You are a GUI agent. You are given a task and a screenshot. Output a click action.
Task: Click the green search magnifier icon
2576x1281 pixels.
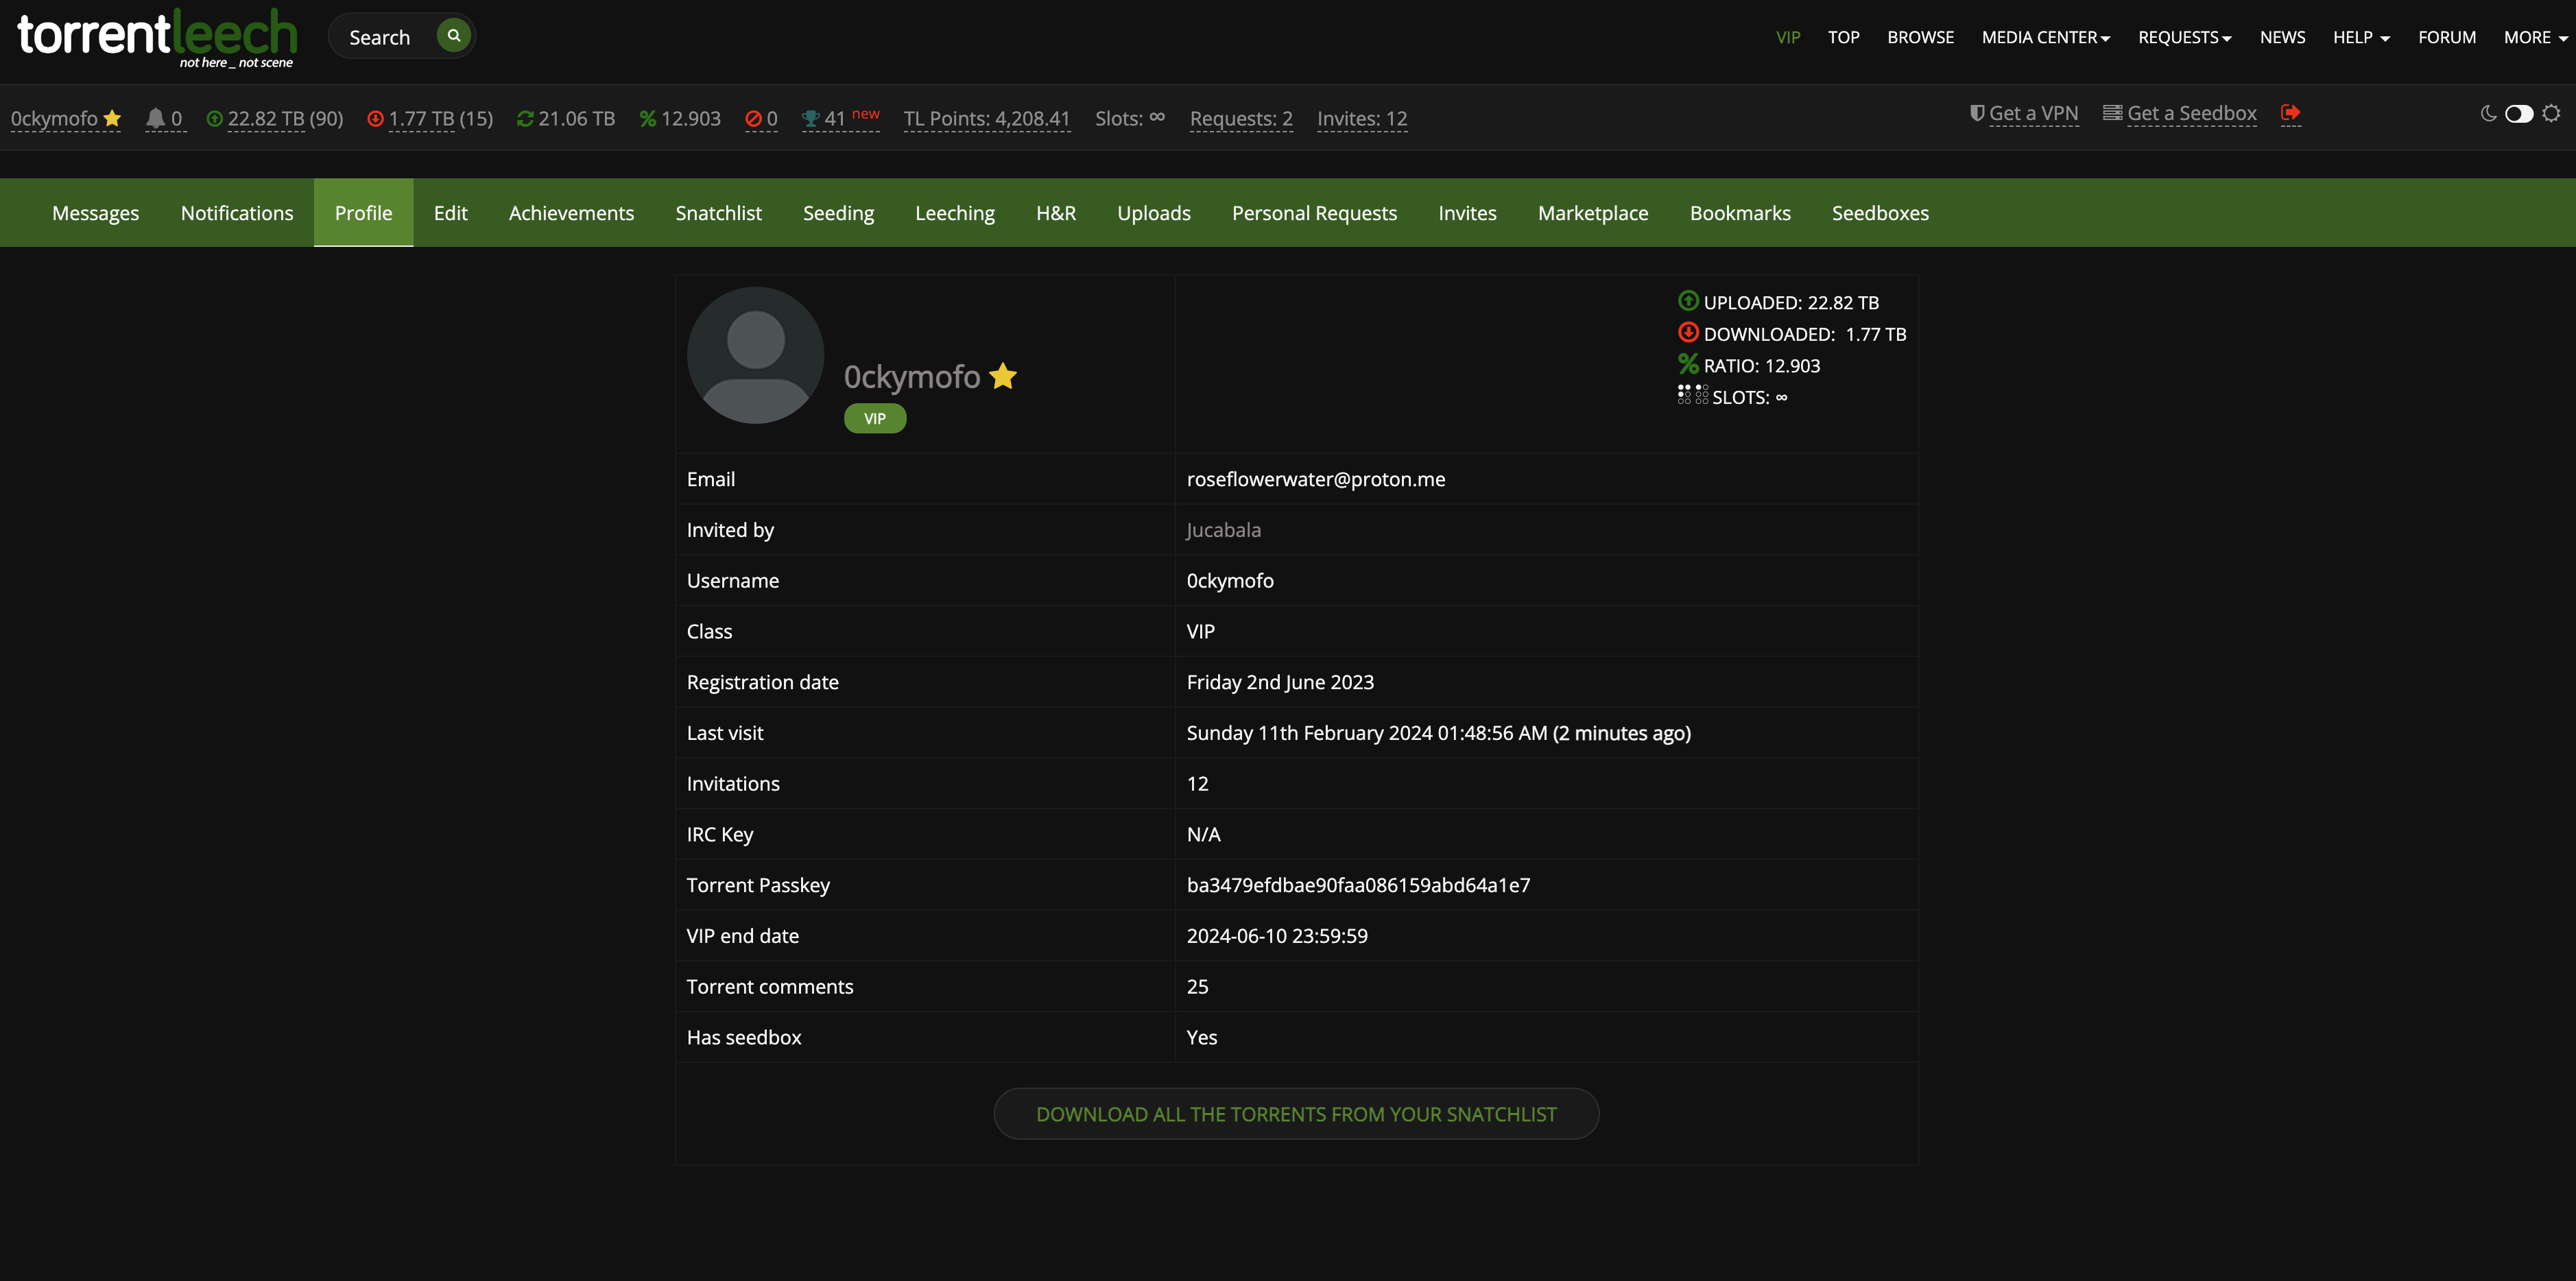(x=454, y=36)
